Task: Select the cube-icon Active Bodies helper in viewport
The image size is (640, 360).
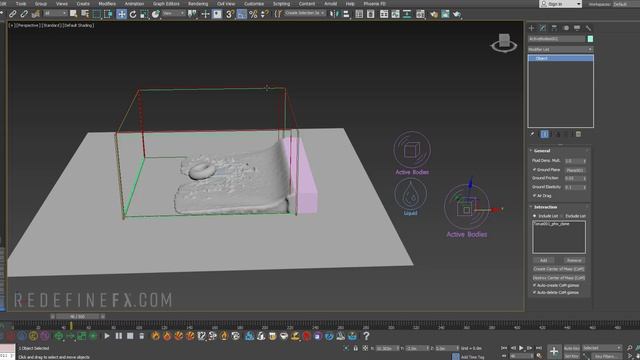Action: click(412, 153)
